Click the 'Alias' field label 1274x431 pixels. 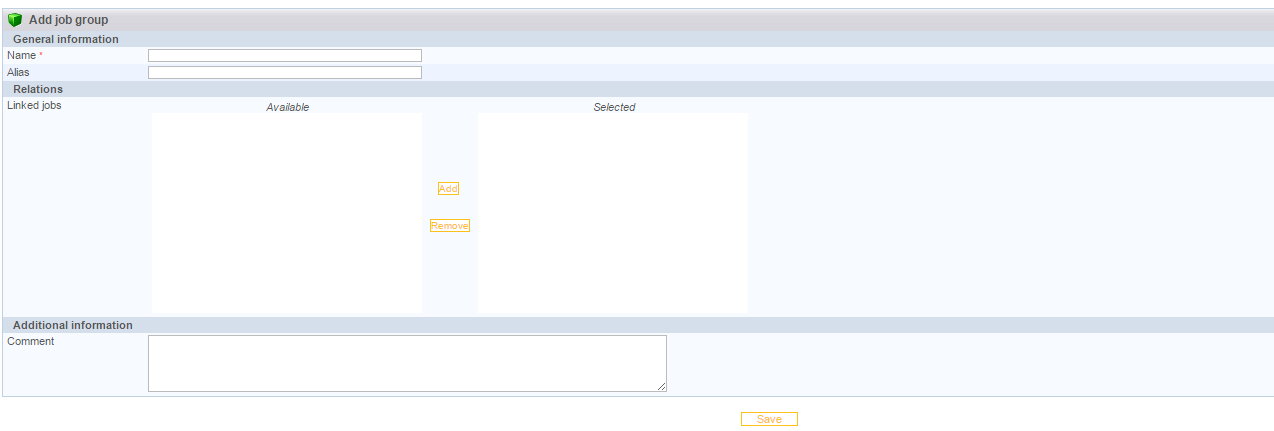19,72
